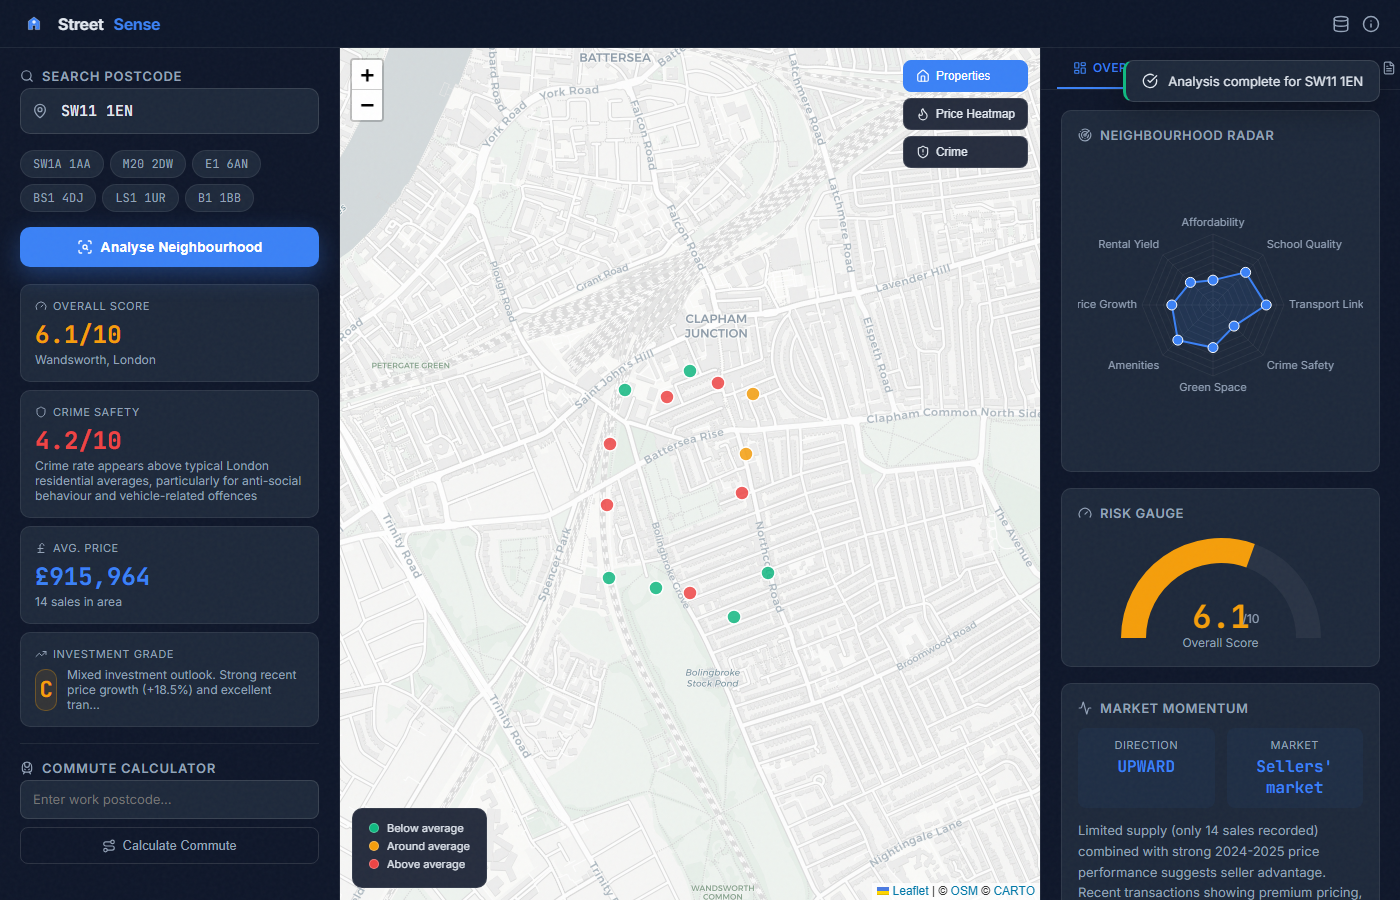Screen dimensions: 1400x900
Task: Open the report document icon beside Overview
Action: tap(1387, 67)
